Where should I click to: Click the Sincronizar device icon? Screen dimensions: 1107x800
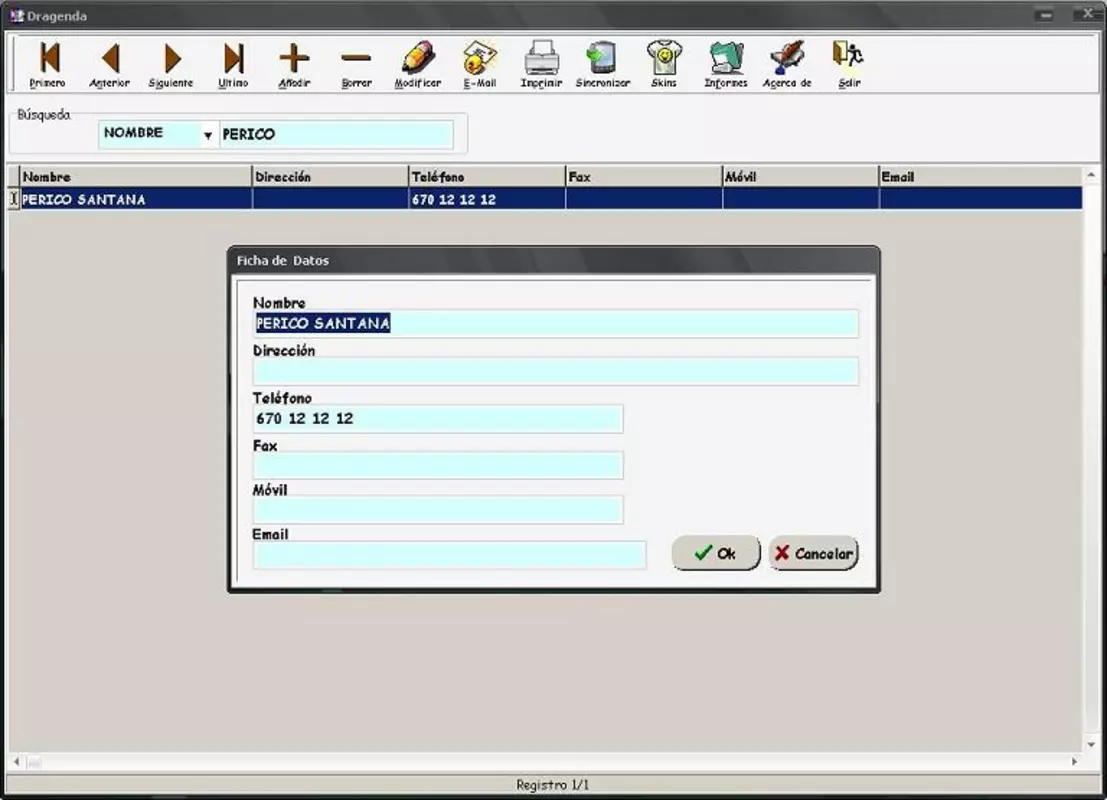603,64
